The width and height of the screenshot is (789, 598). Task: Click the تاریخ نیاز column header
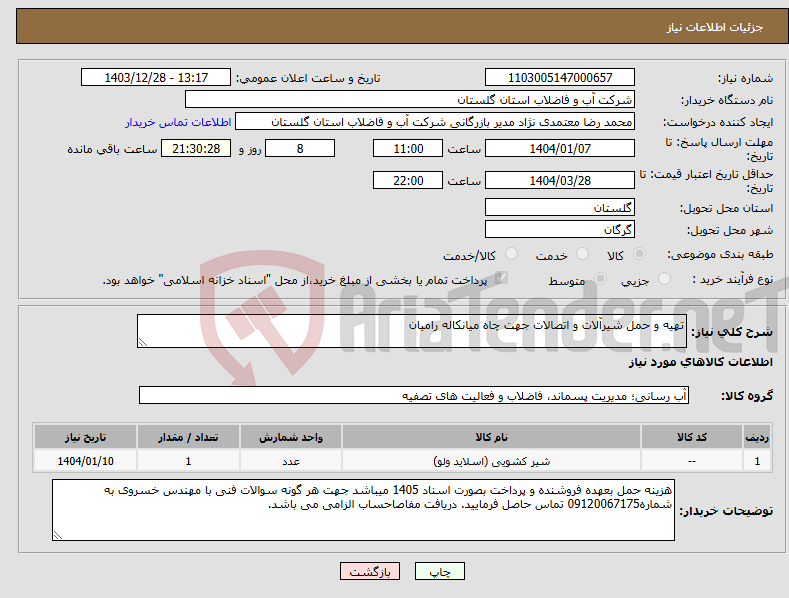pos(85,437)
